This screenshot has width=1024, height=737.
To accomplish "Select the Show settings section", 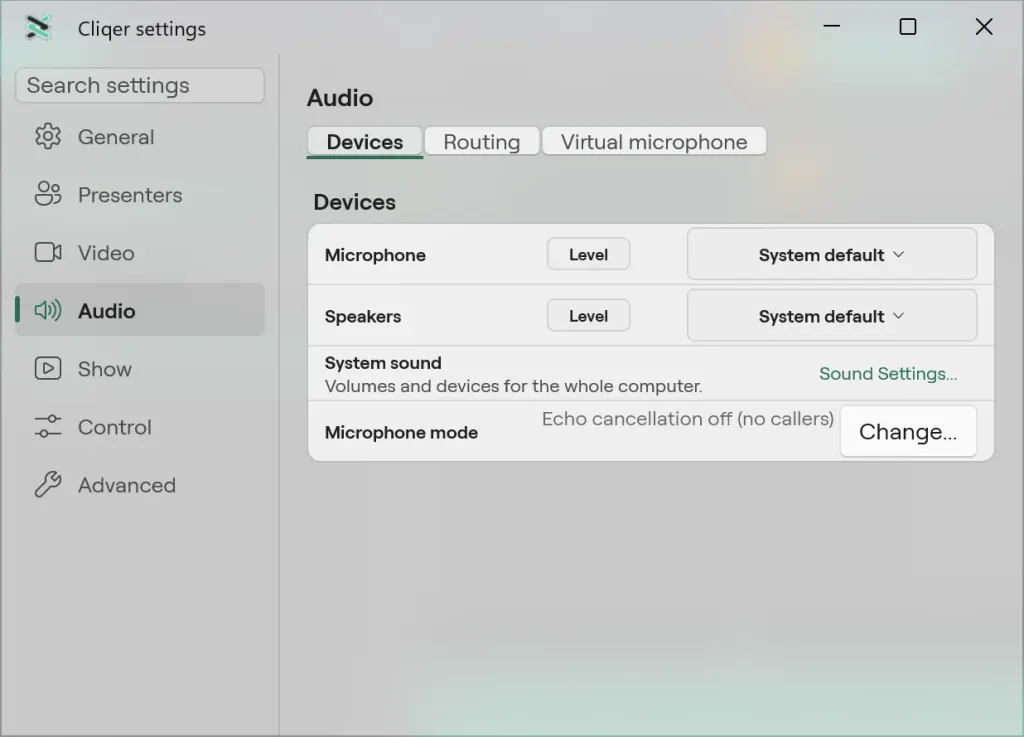I will (140, 369).
